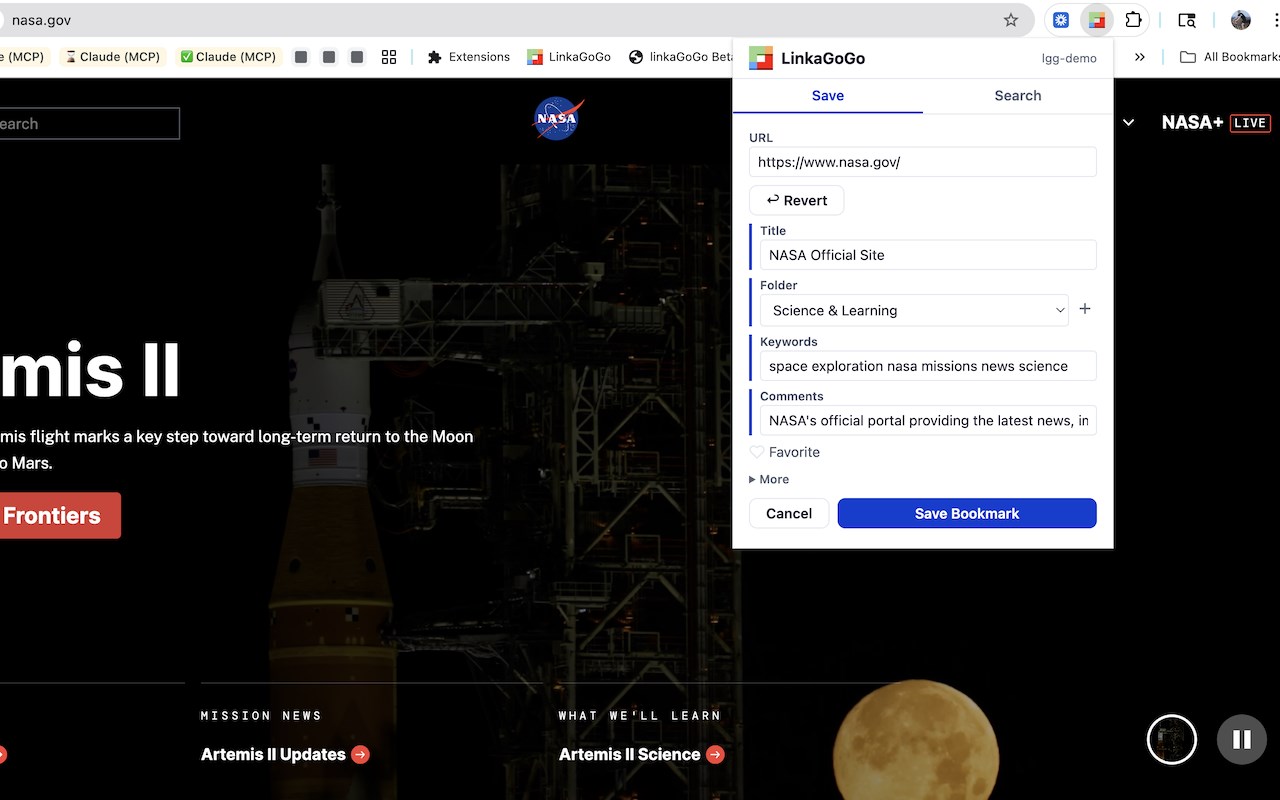Pause the hero background video

1242,739
